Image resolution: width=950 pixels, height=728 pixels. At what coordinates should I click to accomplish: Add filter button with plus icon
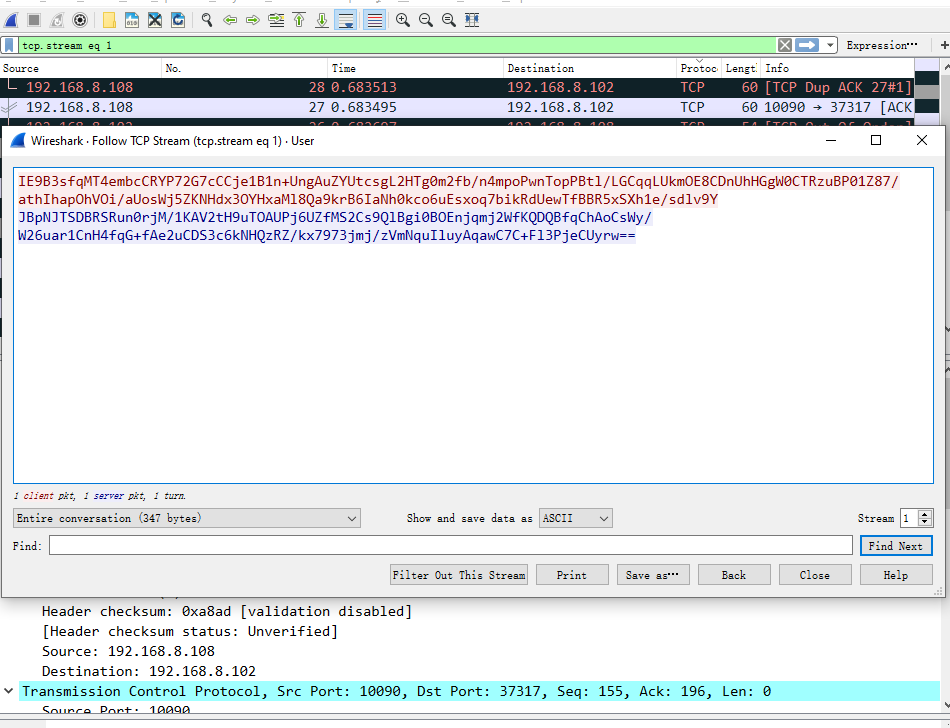tap(944, 45)
